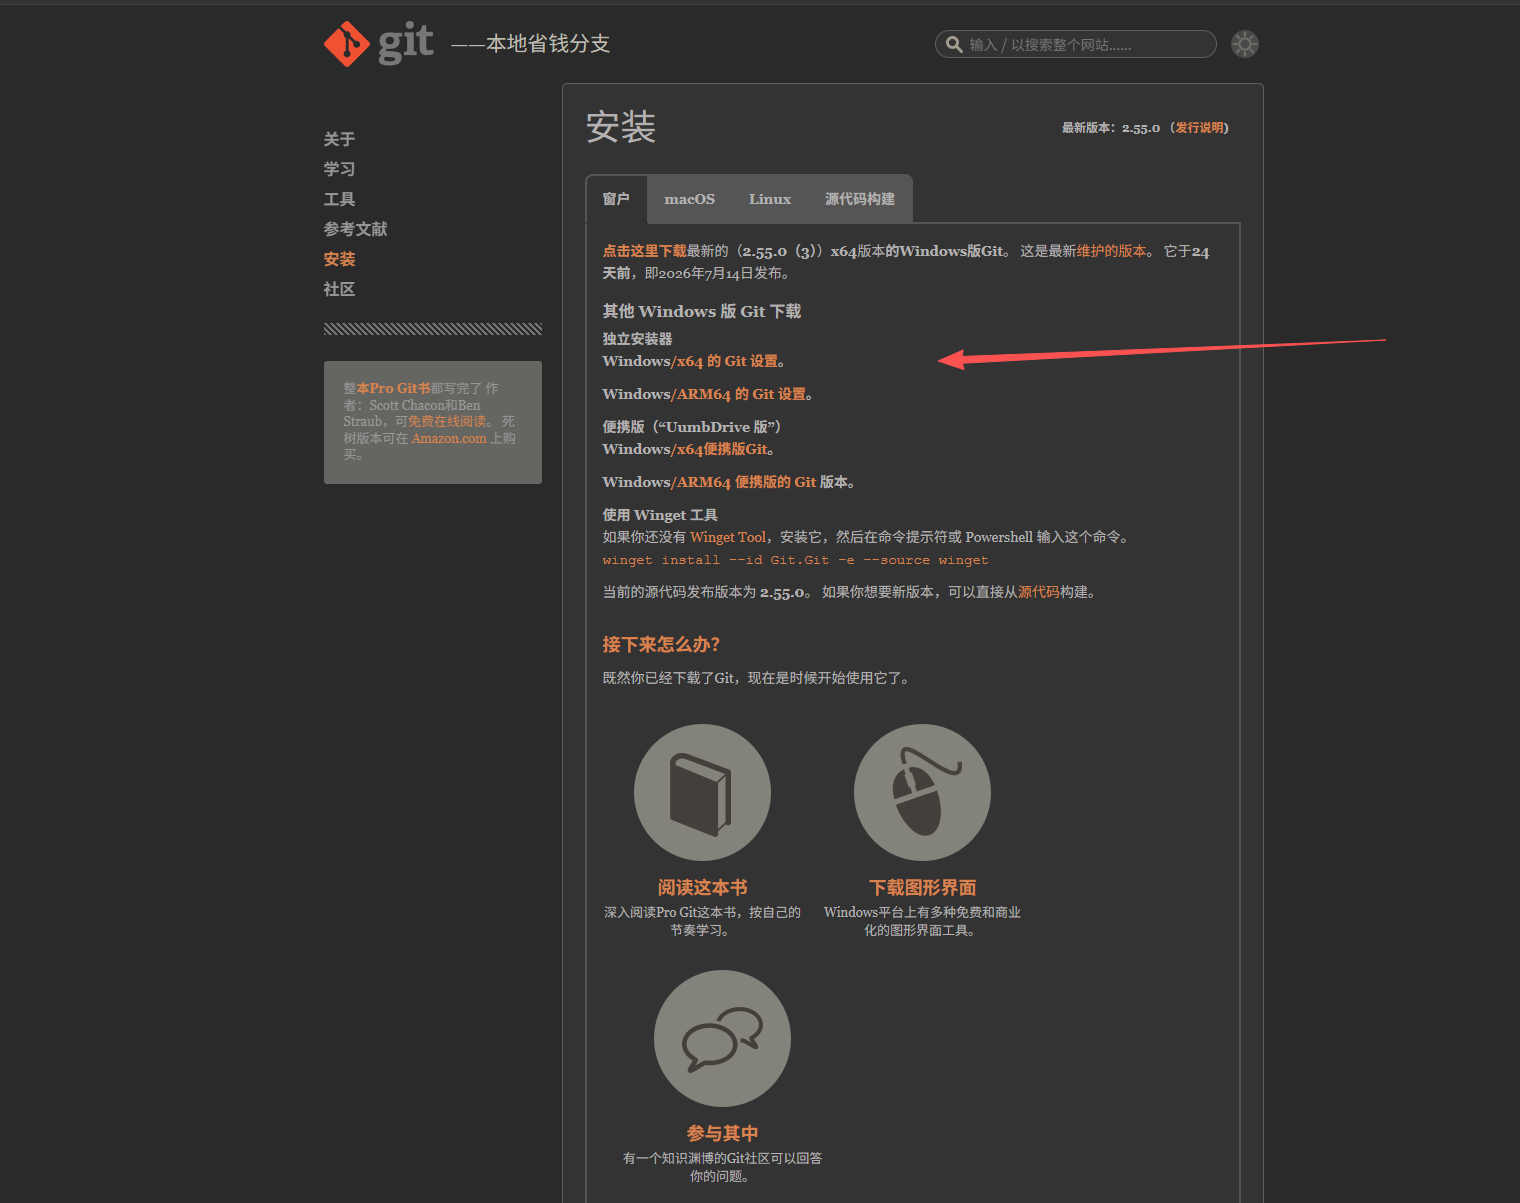The height and width of the screenshot is (1203, 1520).
Task: Open the Pro Git书 link in sidebar box
Action: [x=393, y=388]
